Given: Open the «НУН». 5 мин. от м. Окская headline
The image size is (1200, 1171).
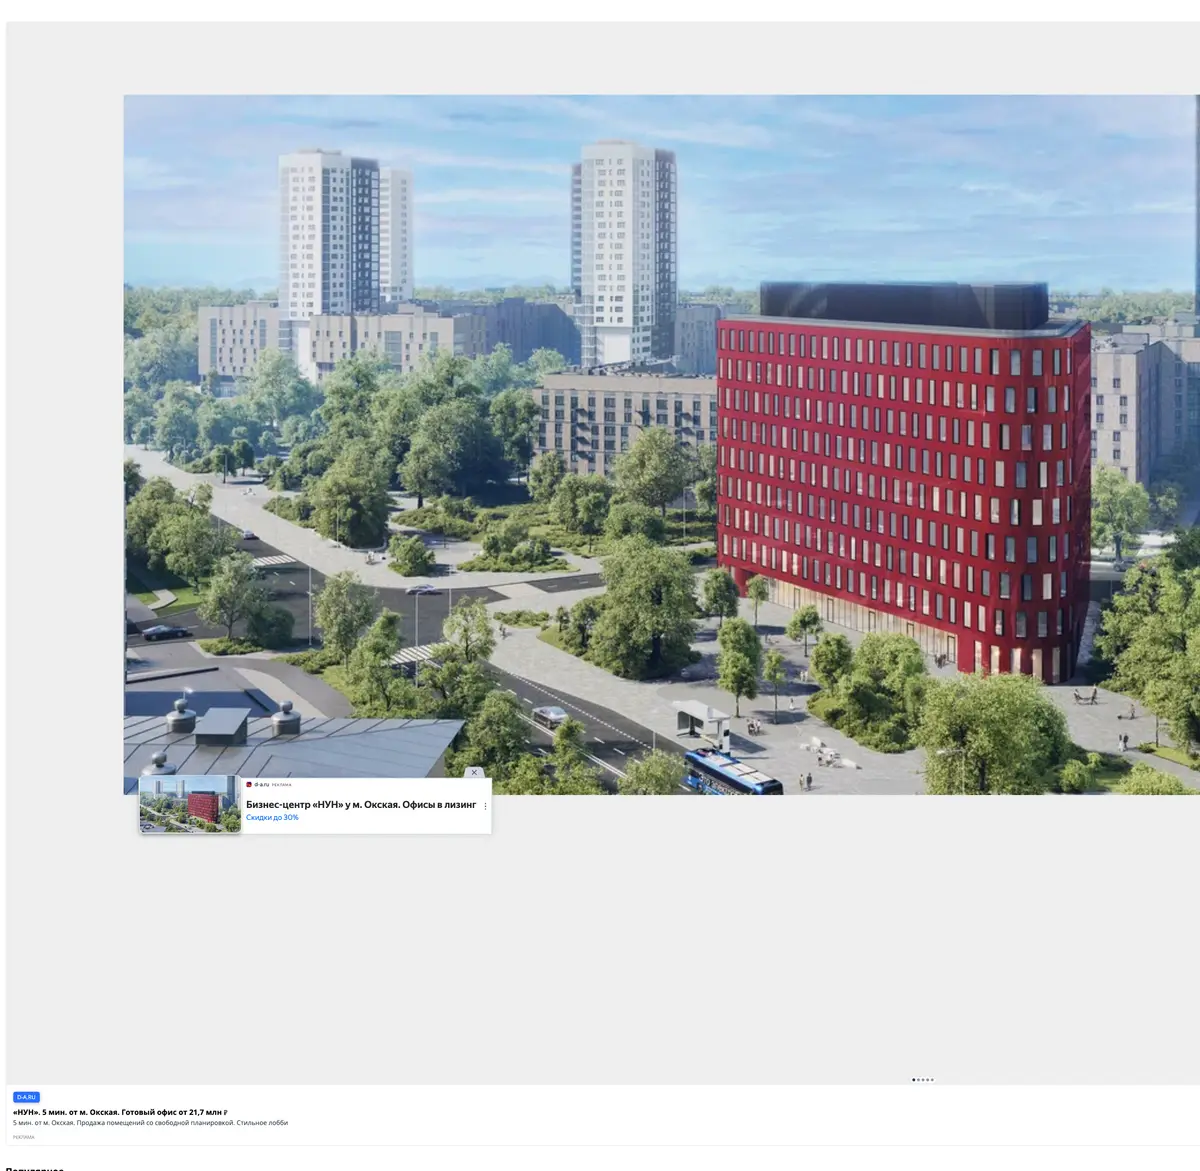Looking at the screenshot, I should 120,1112.
